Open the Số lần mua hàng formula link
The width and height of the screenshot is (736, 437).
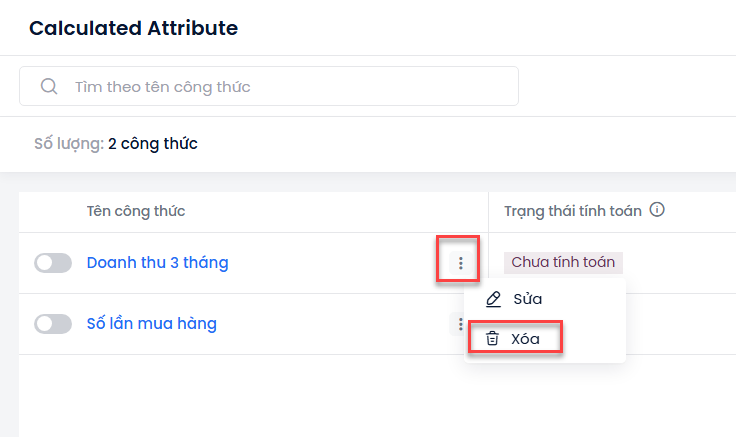click(x=152, y=323)
